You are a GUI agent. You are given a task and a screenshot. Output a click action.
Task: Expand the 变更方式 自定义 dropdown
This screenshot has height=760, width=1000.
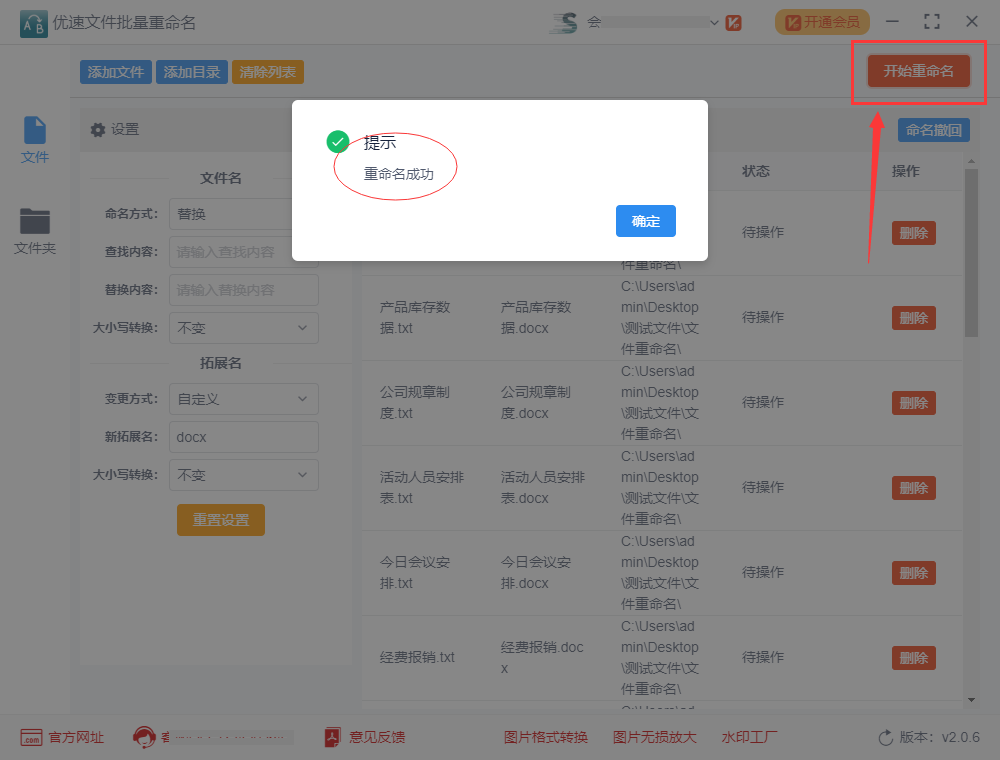click(x=243, y=399)
